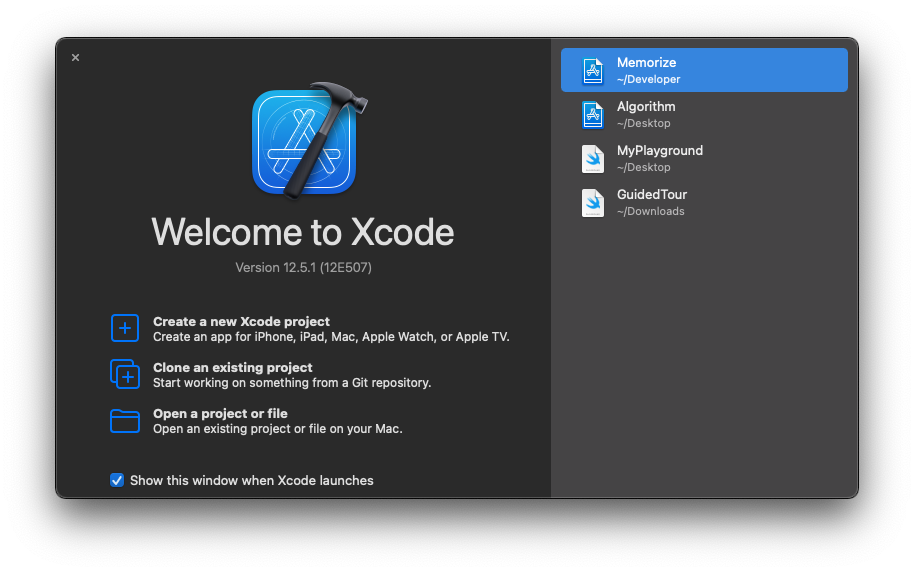Open the Memorize recent project
914x572 pixels.
coord(704,70)
